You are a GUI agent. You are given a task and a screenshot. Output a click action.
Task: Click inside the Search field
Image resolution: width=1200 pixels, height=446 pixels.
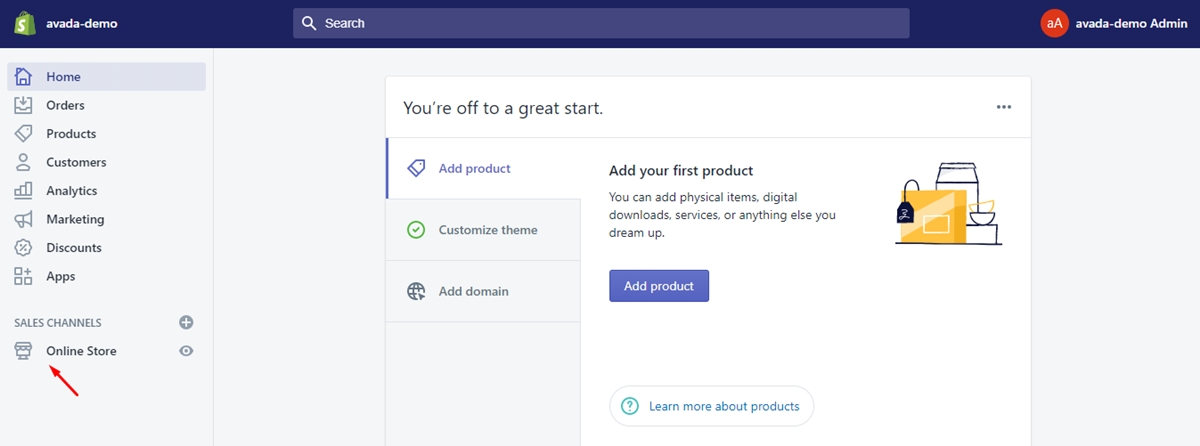click(x=601, y=23)
